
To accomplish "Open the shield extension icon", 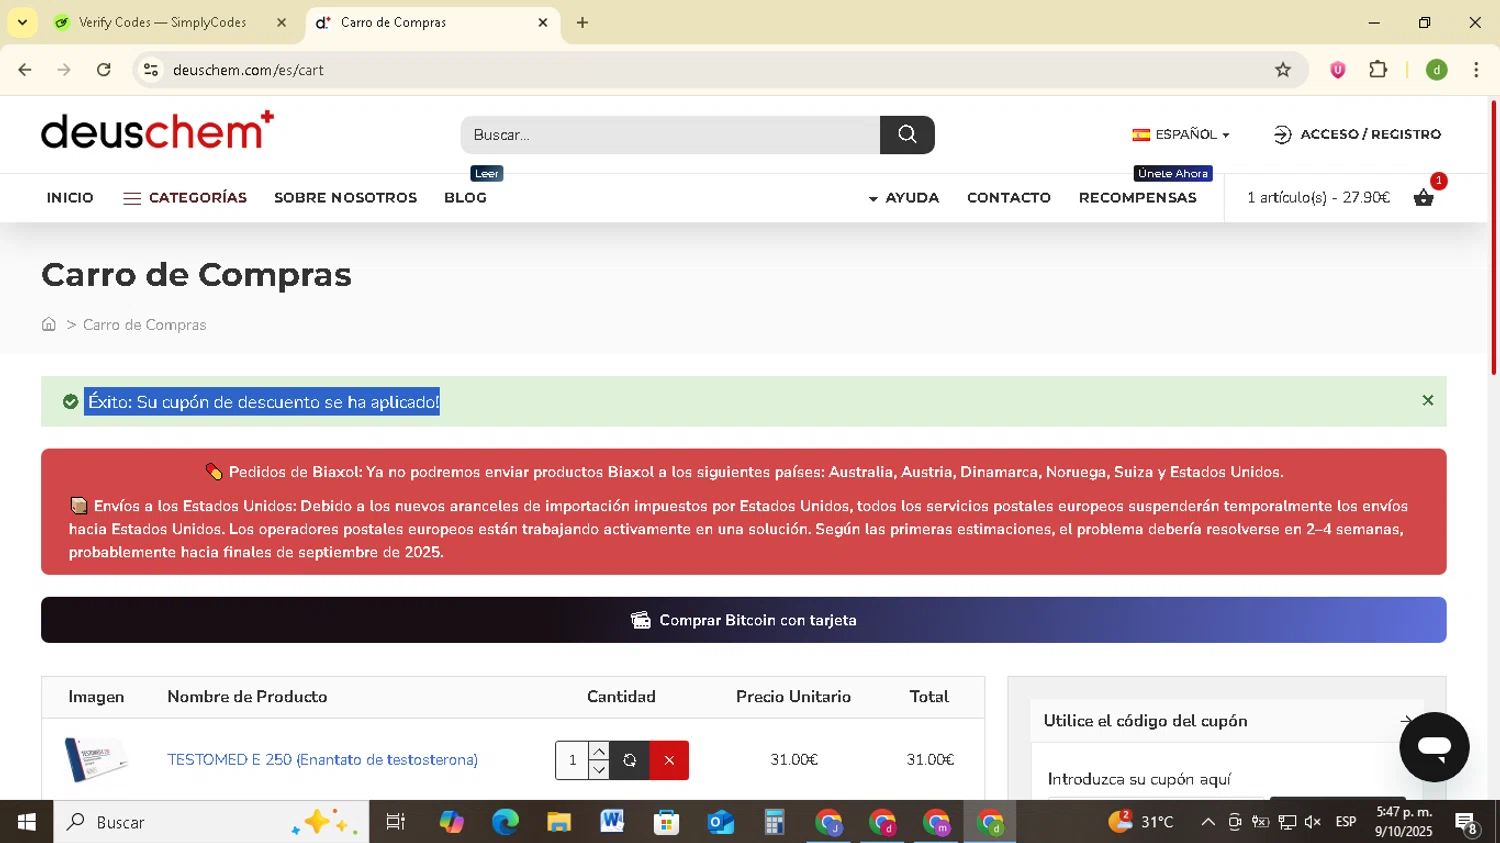I will click(x=1338, y=70).
